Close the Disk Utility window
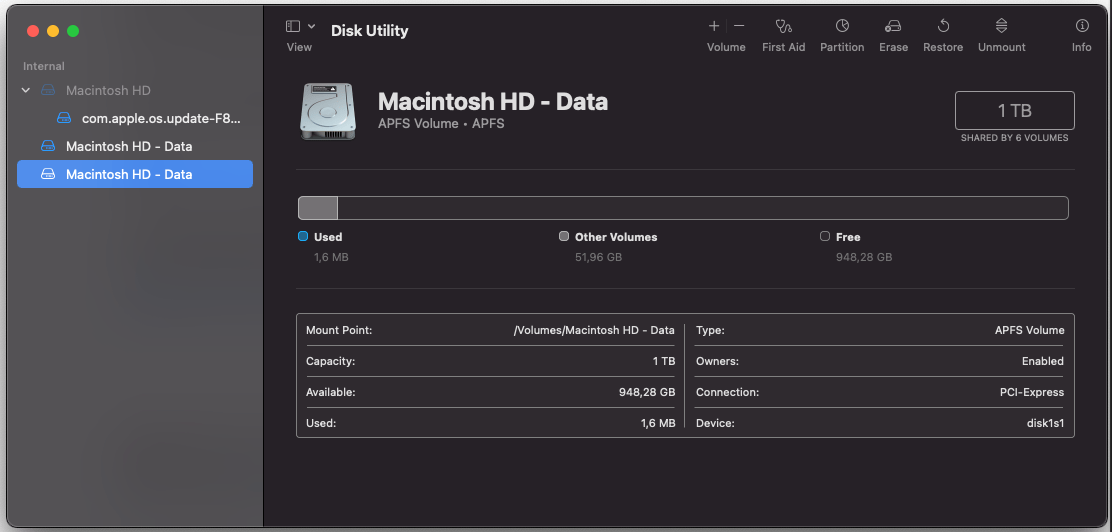This screenshot has height=532, width=1112. coord(33,31)
